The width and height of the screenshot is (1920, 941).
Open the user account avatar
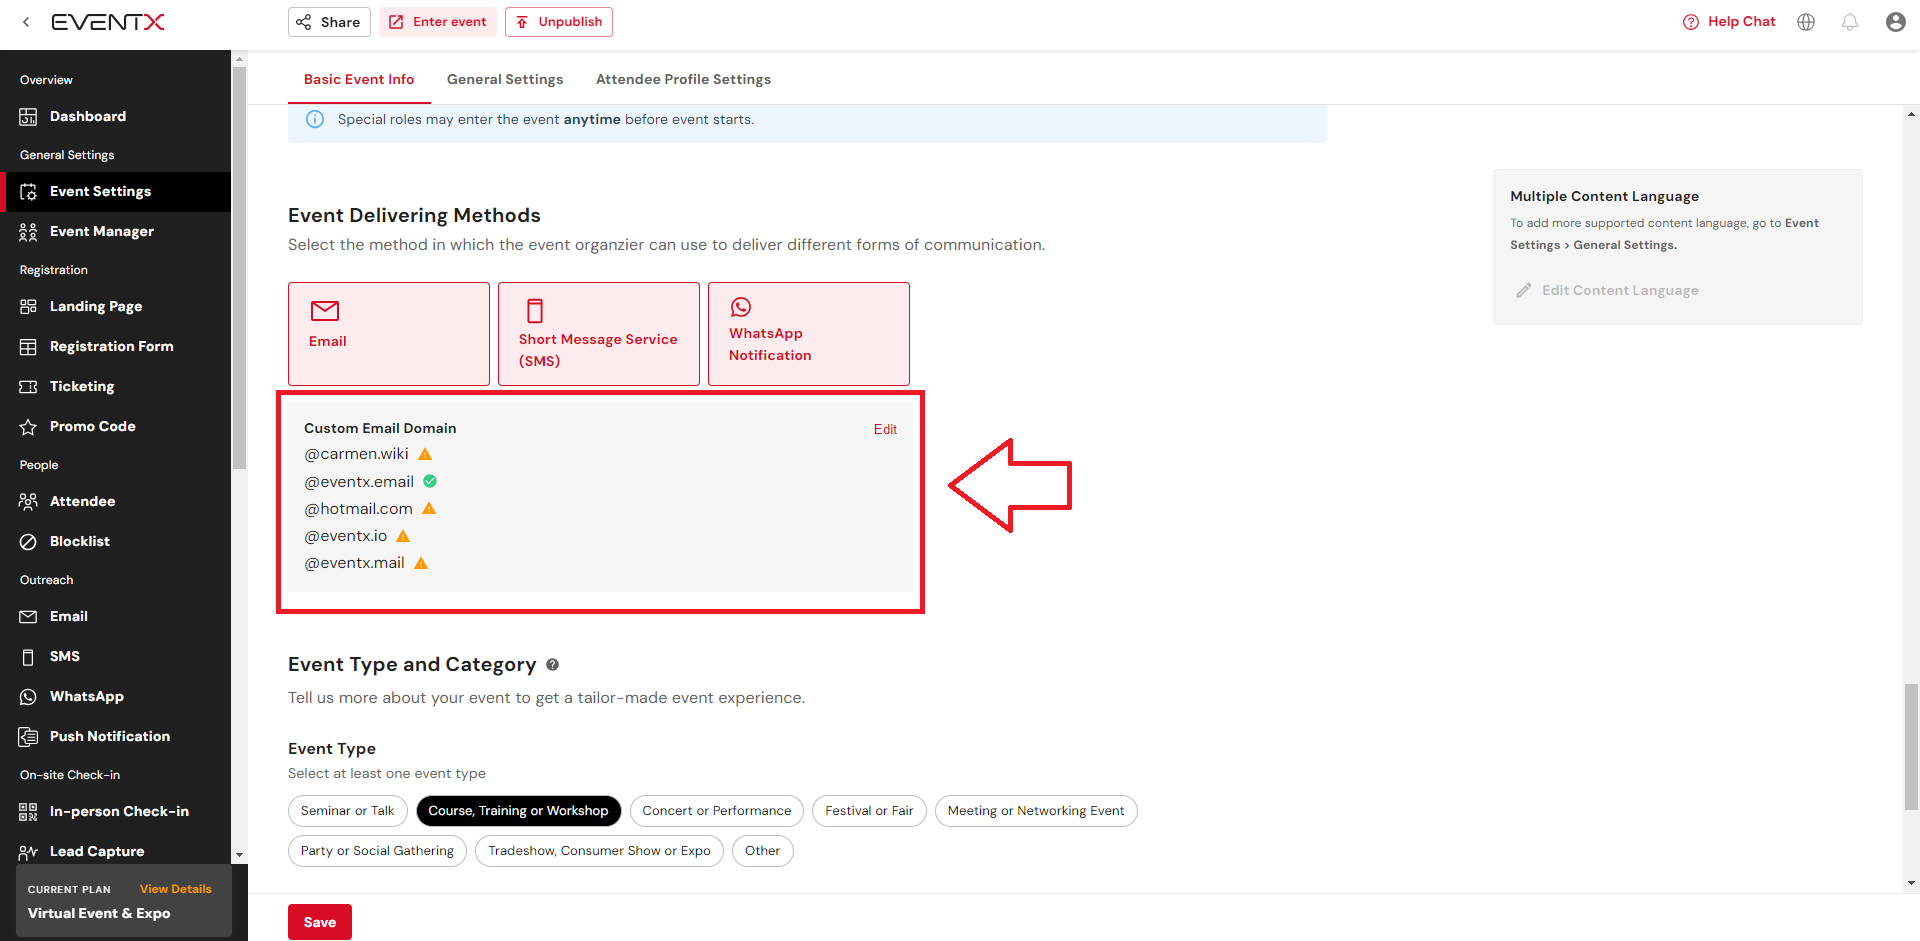[x=1896, y=22]
